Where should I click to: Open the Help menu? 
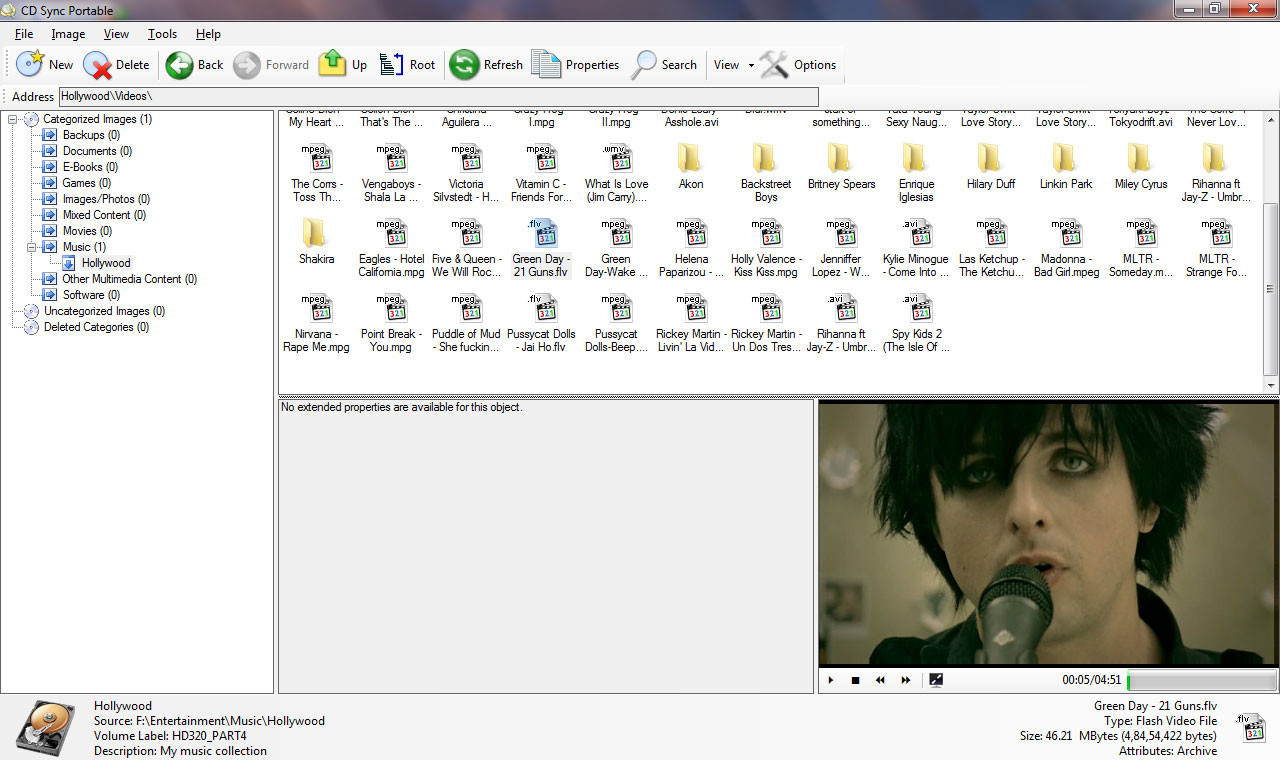[x=208, y=34]
